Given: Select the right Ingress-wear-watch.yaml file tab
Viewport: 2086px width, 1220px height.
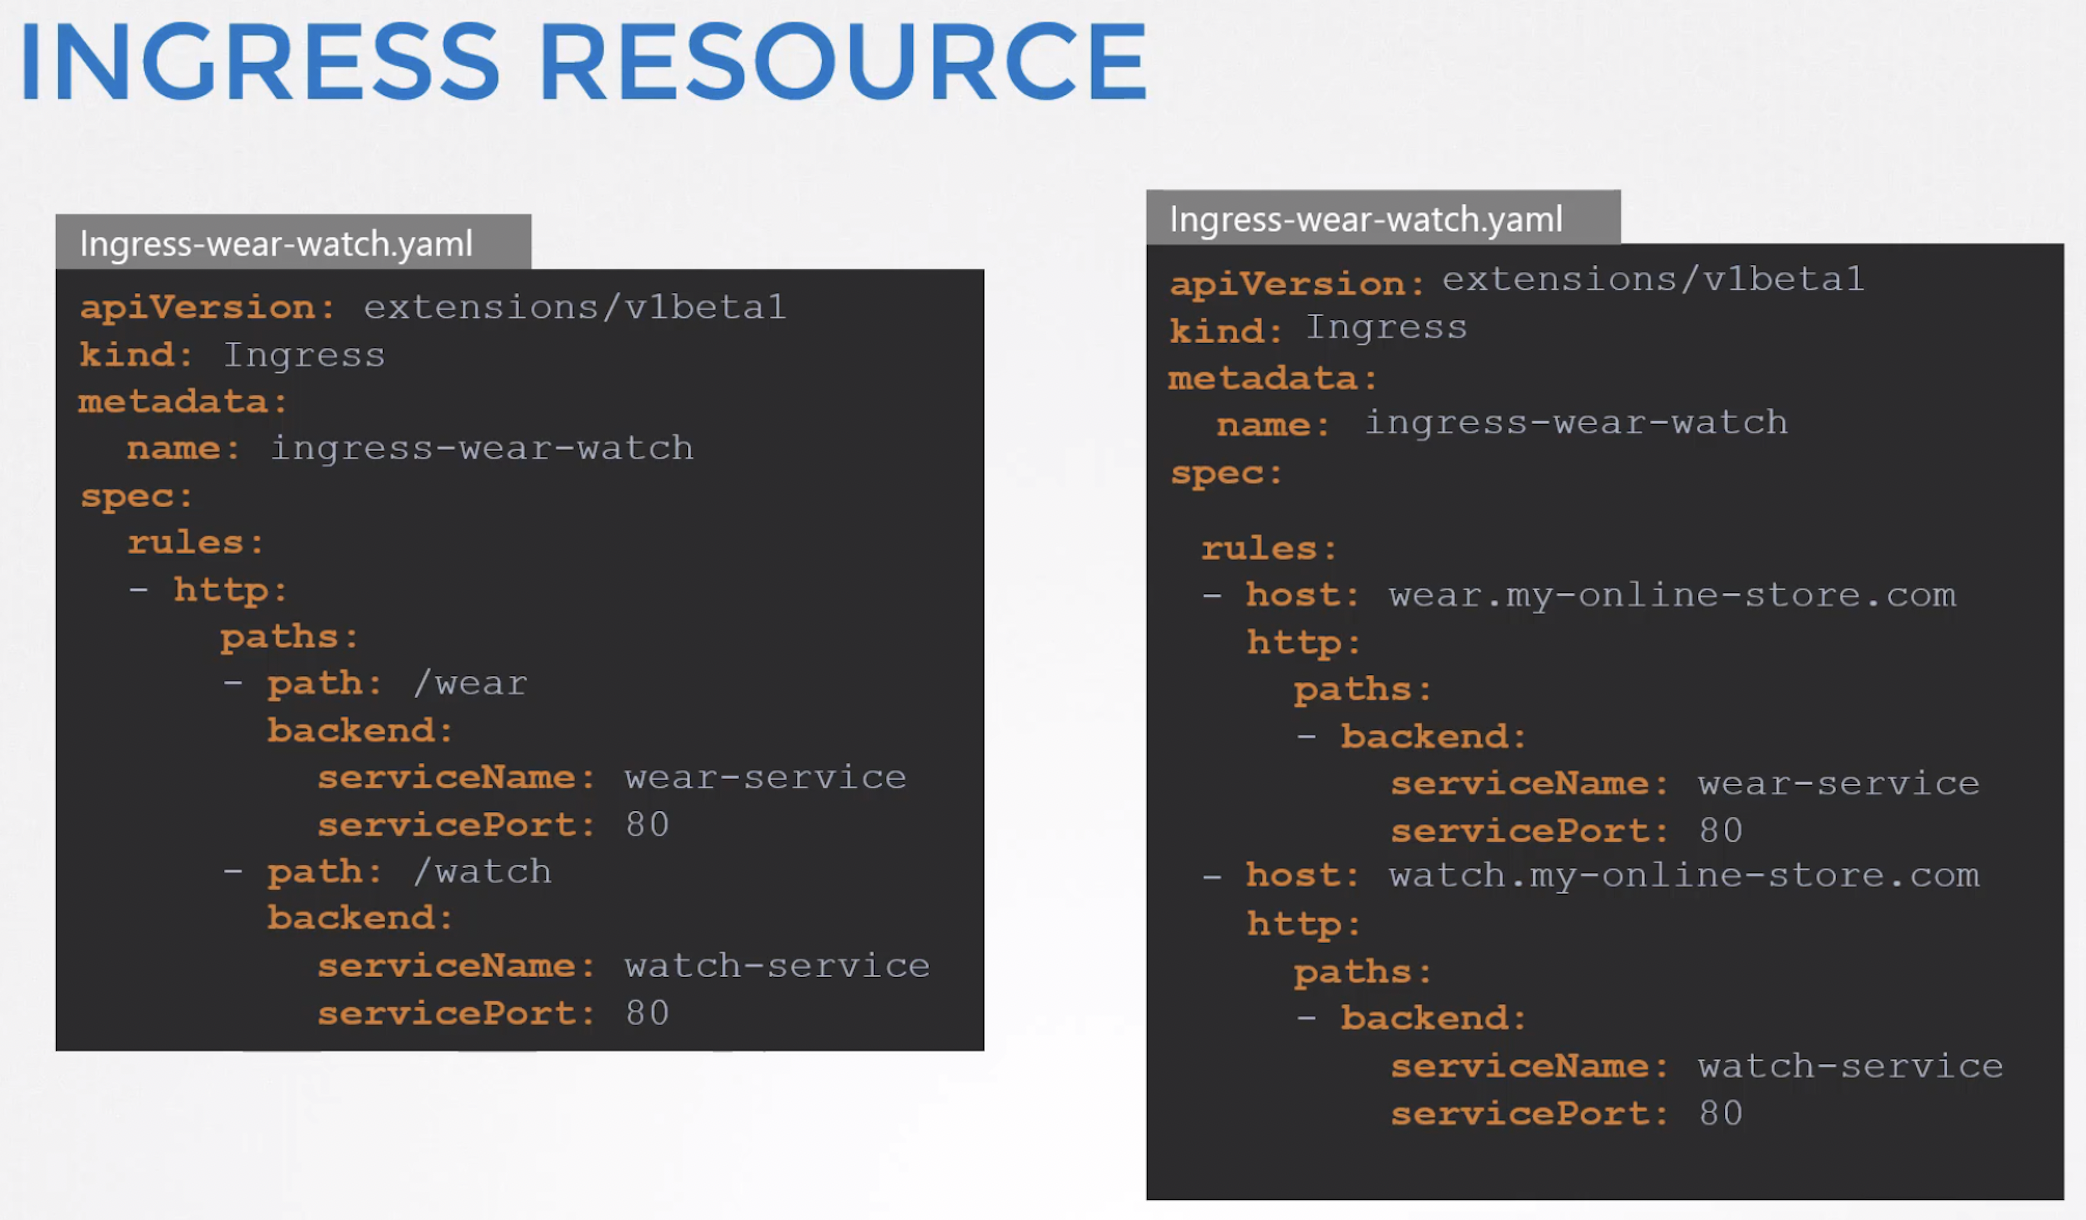Looking at the screenshot, I should 1366,219.
